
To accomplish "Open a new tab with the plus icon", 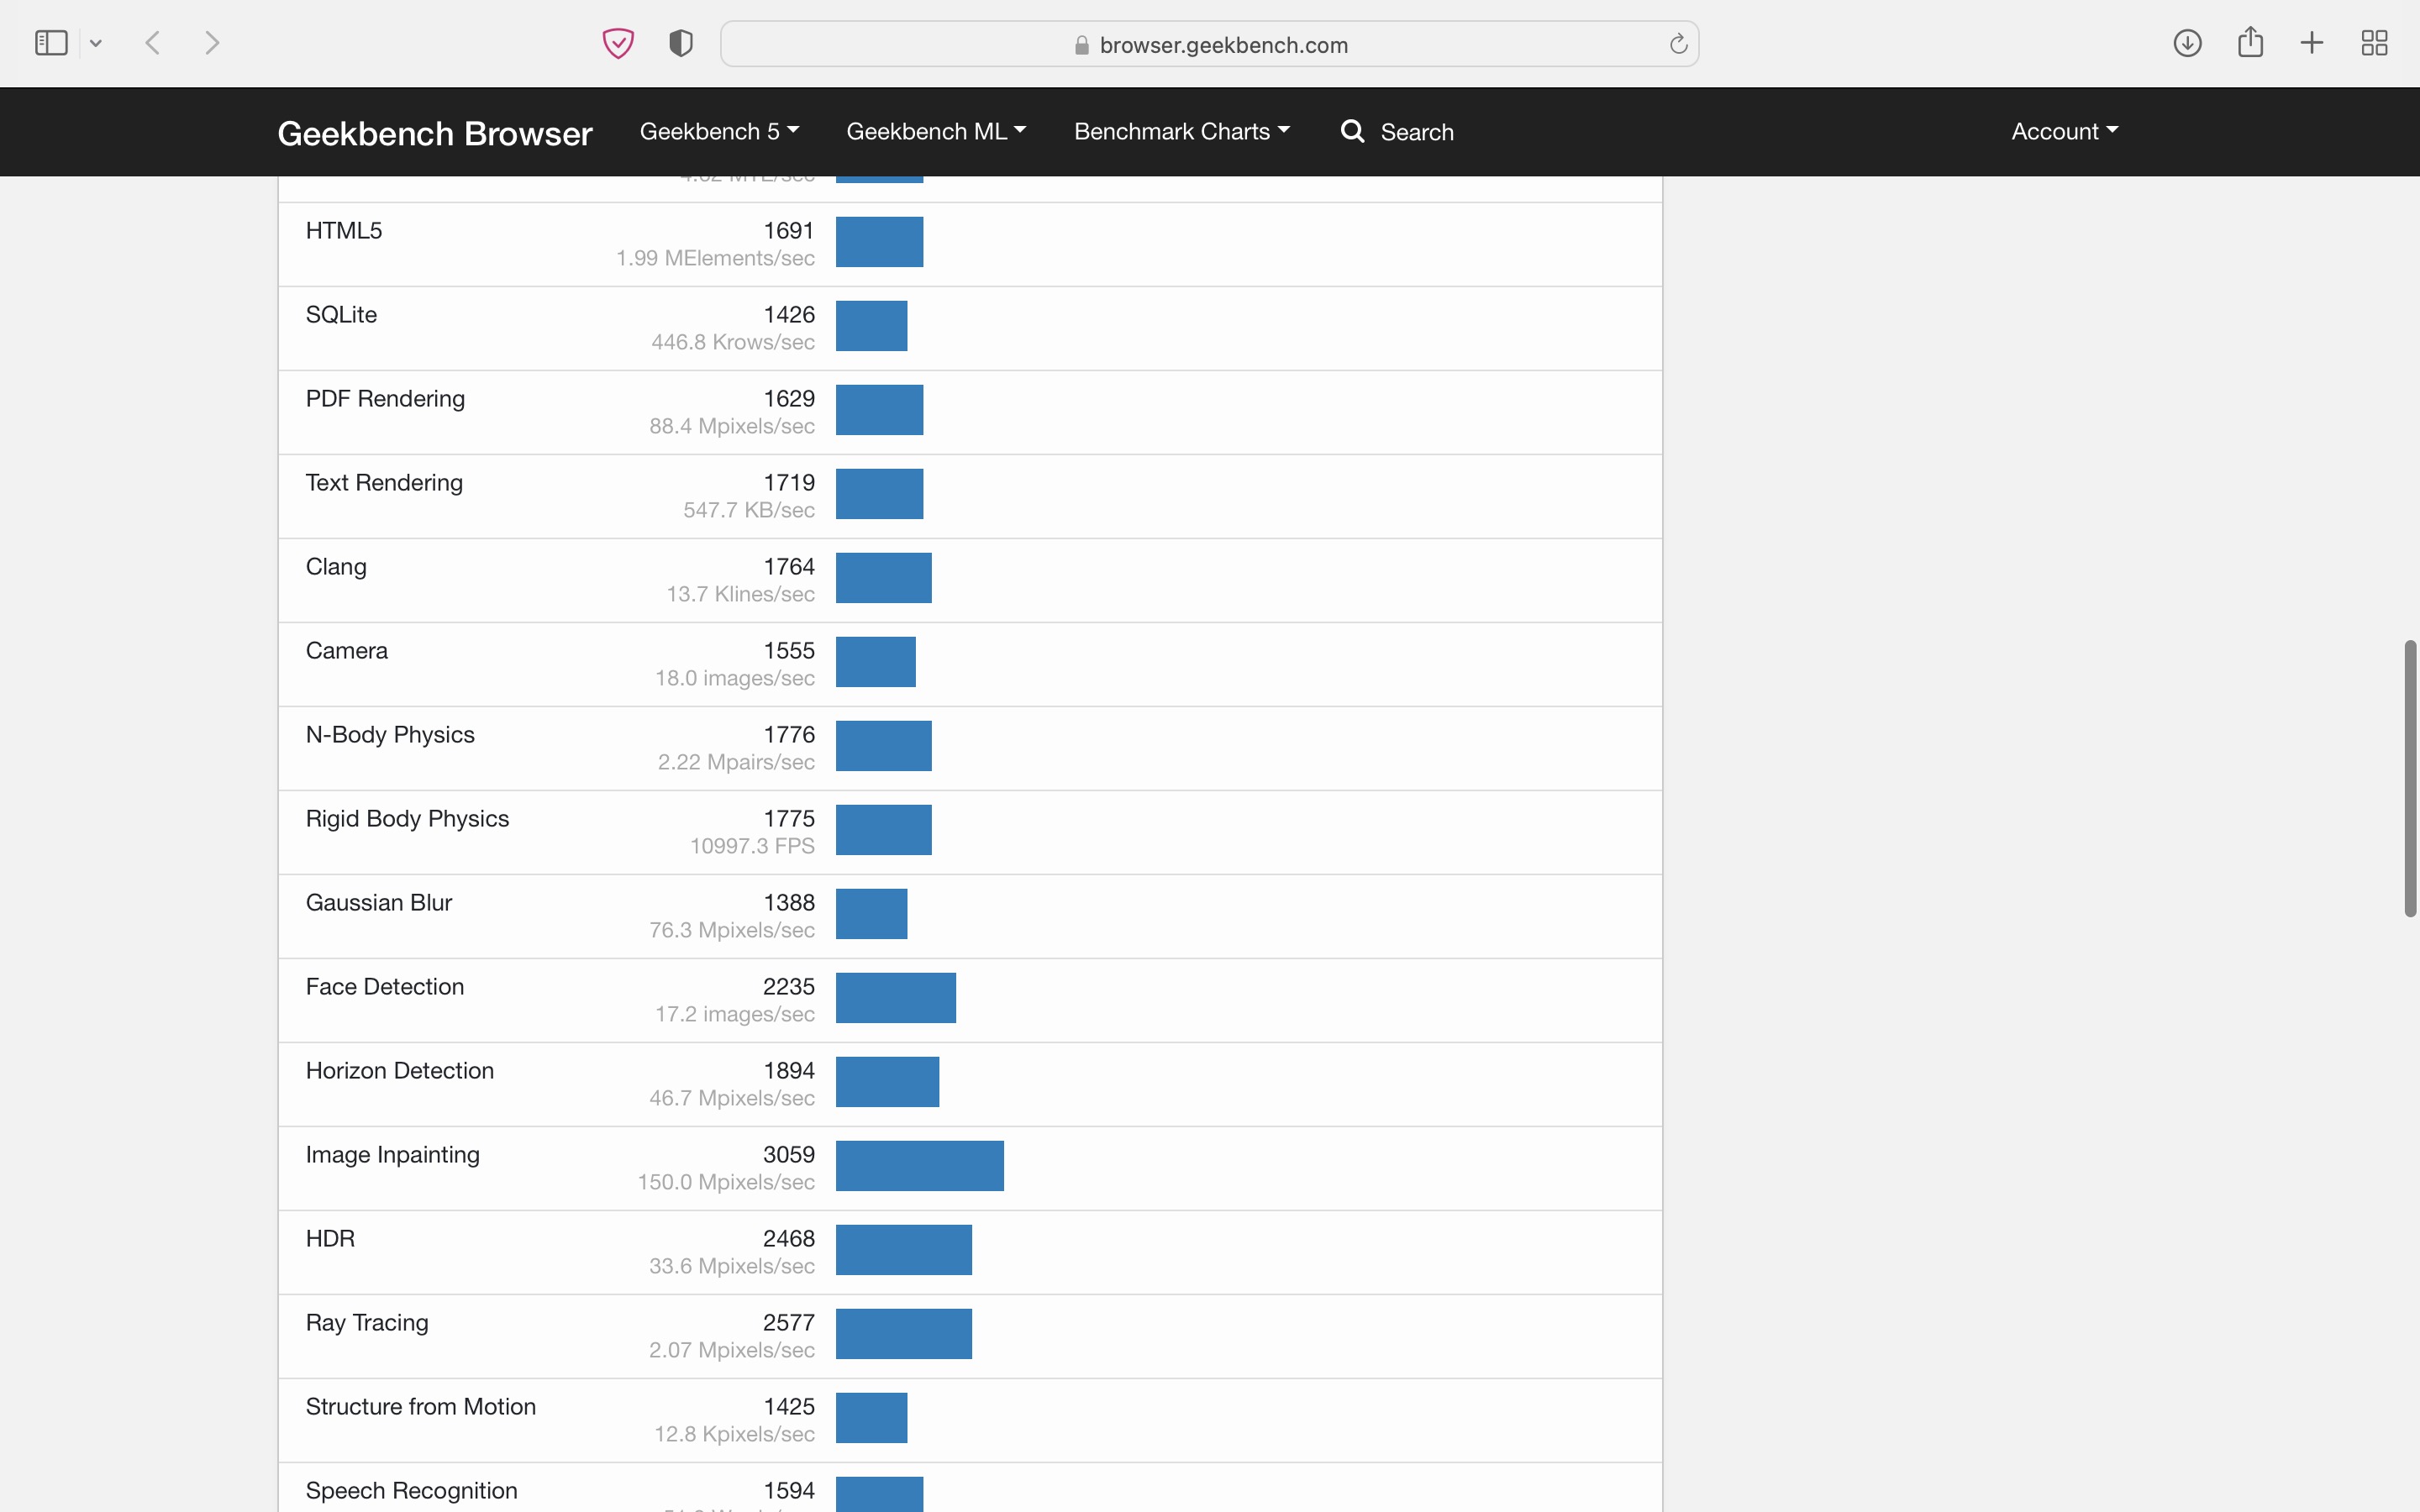I will (2312, 43).
